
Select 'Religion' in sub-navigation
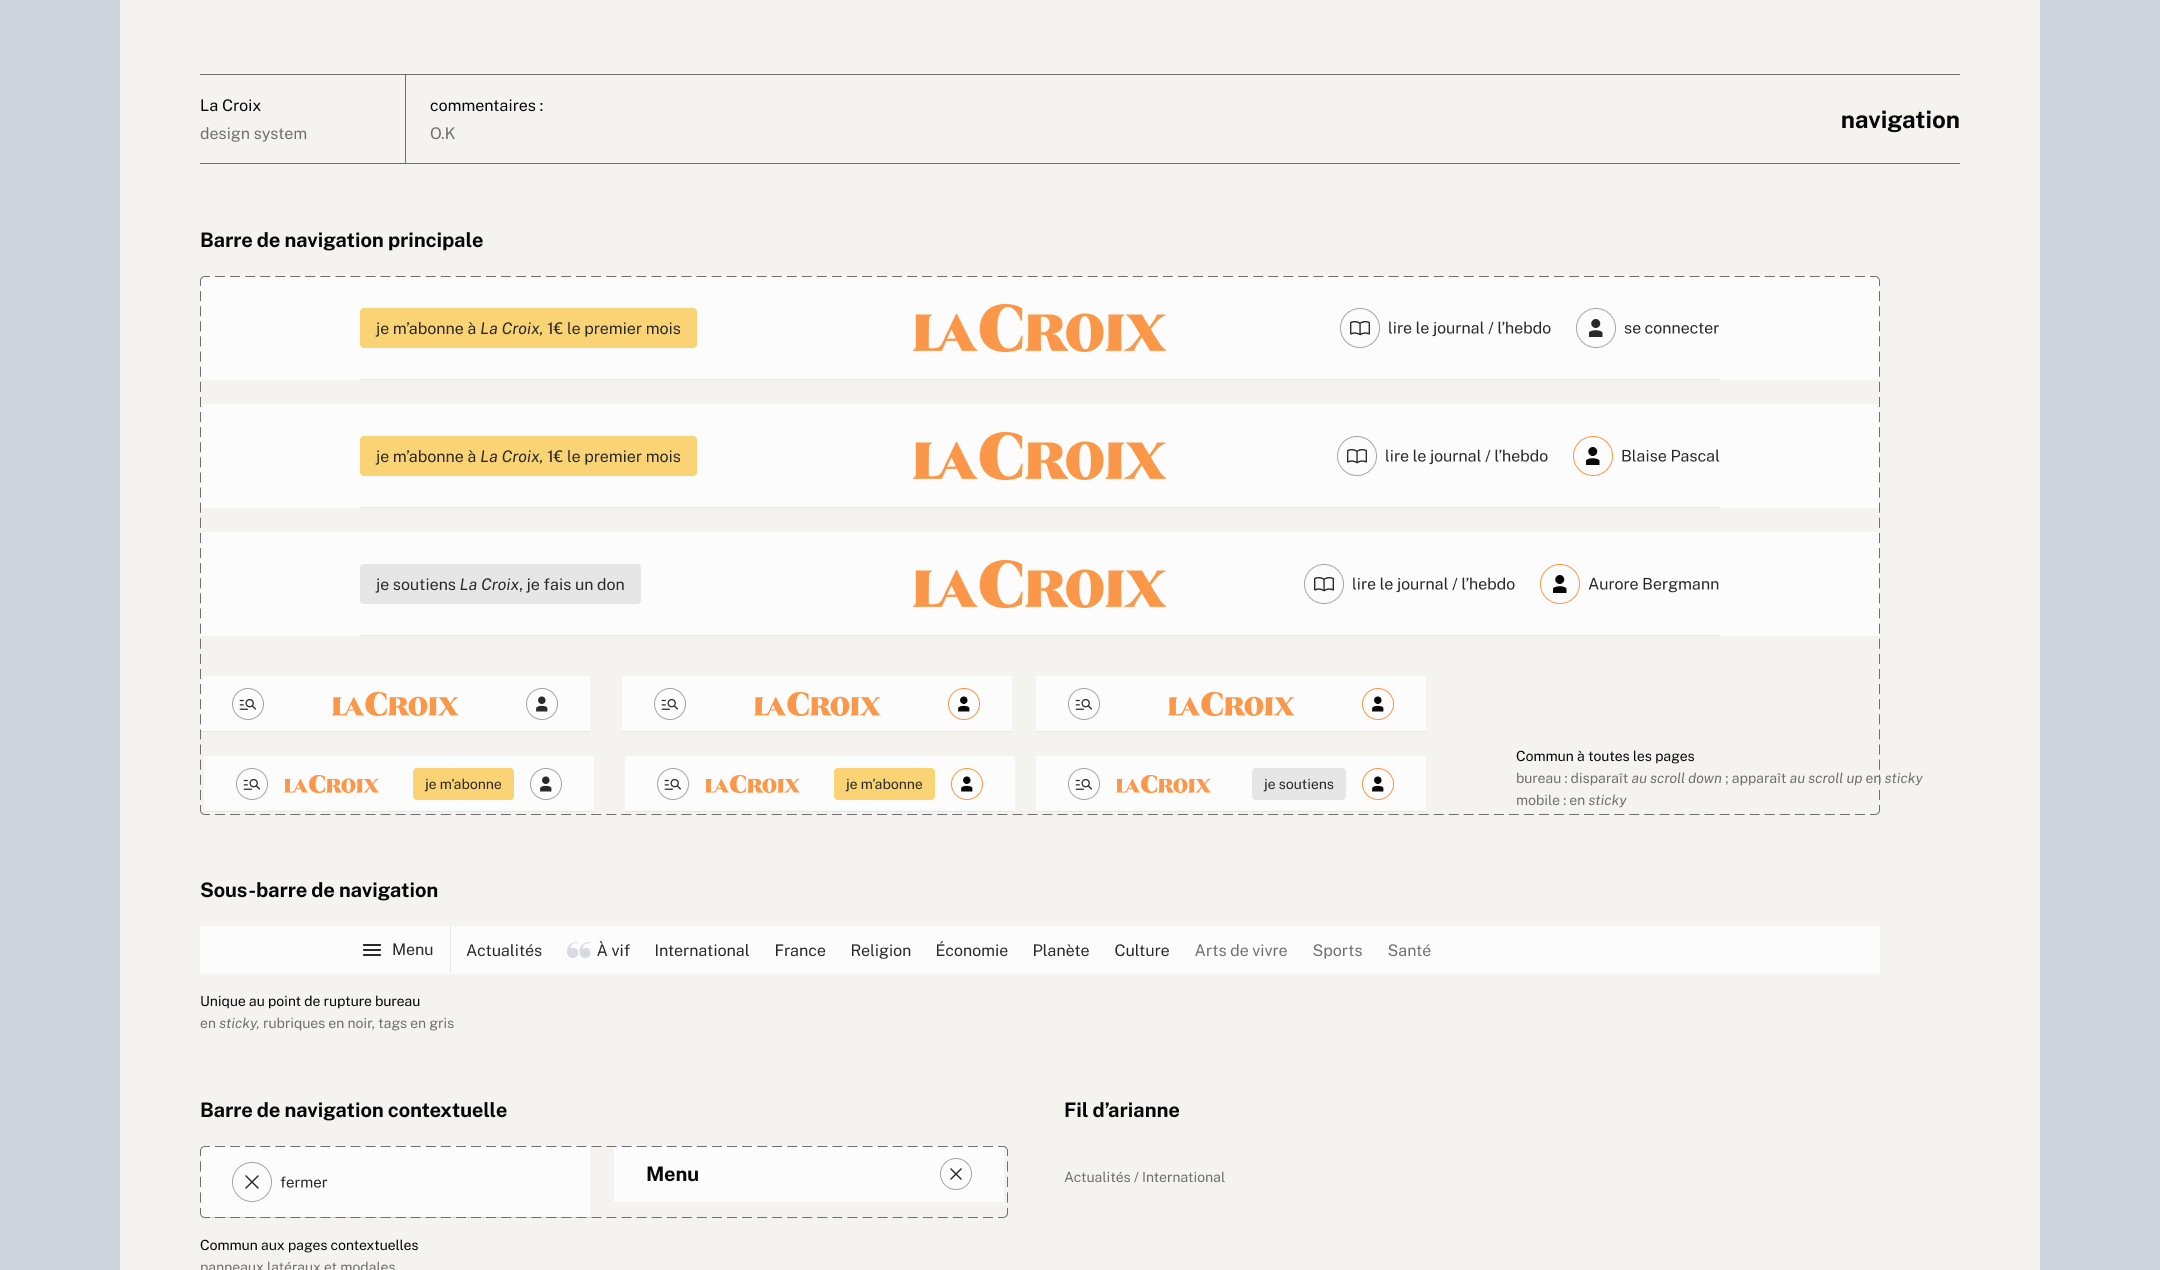[x=881, y=950]
